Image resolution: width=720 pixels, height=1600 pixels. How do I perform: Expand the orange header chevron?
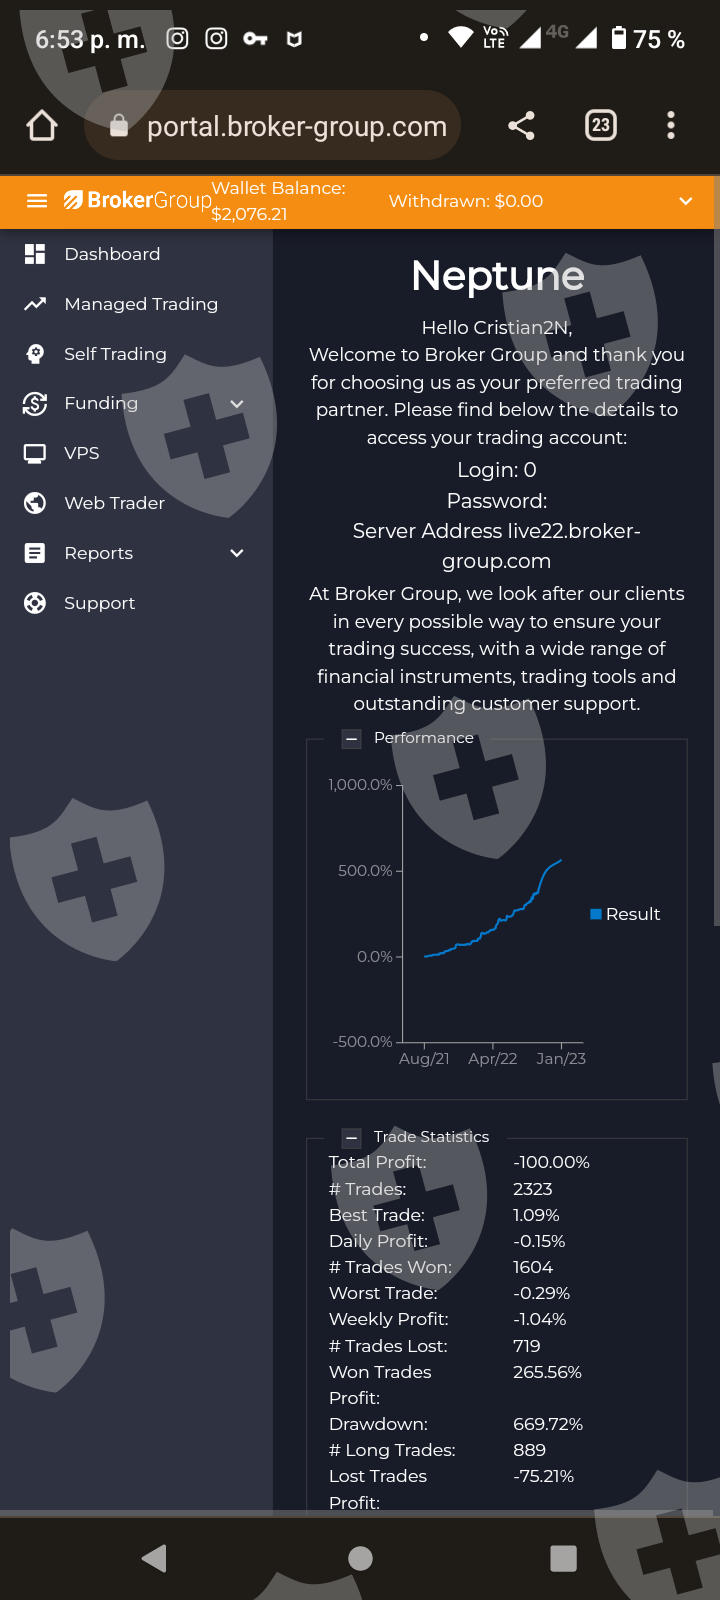tap(686, 201)
